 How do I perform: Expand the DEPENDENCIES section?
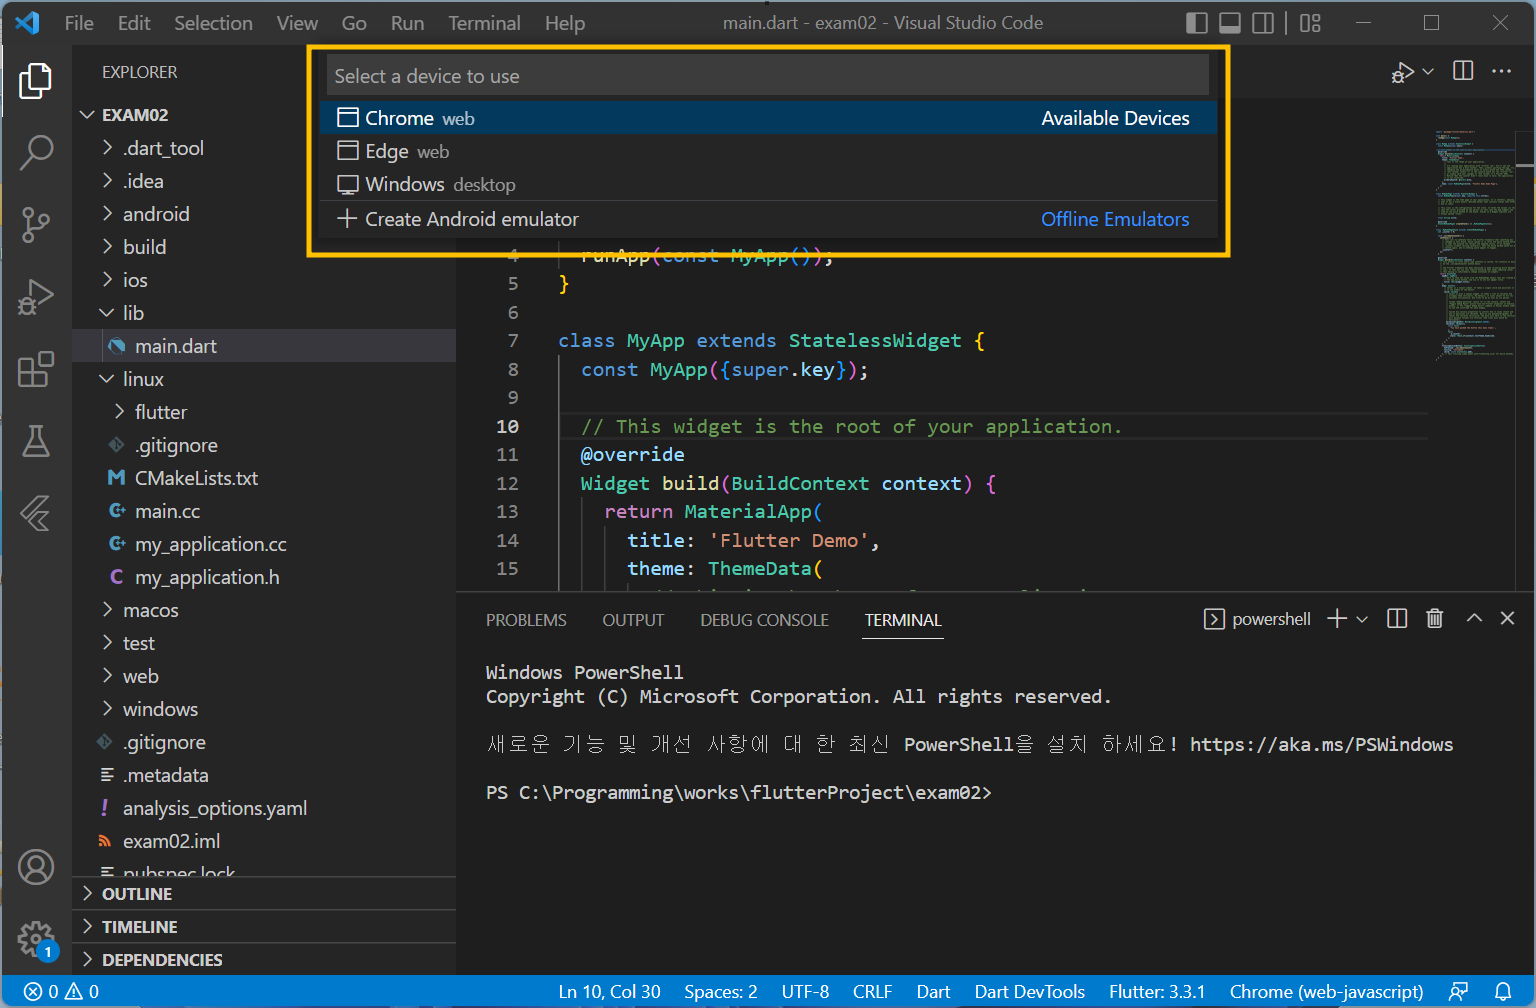264,960
